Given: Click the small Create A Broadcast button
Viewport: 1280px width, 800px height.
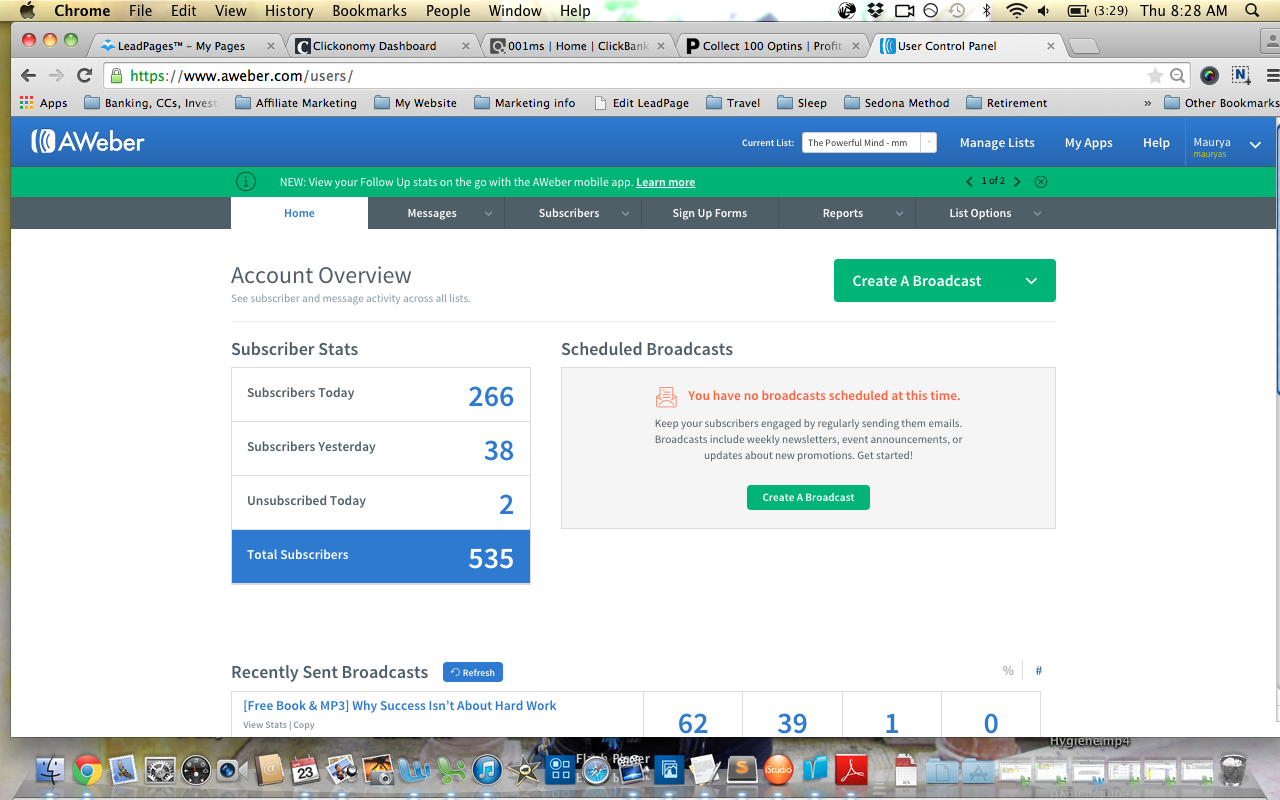Looking at the screenshot, I should [808, 497].
